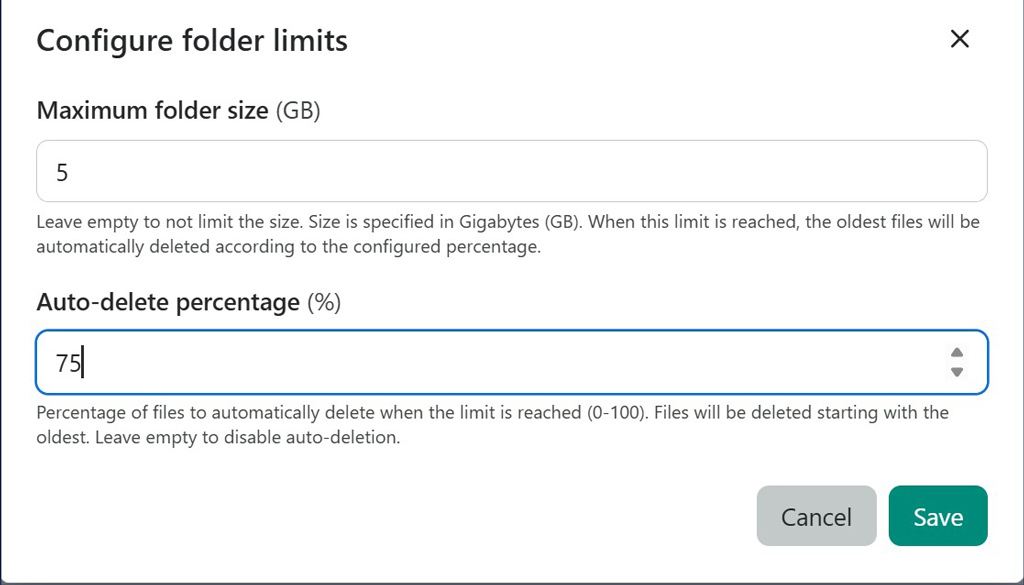Select the Maximum folder size input
The image size is (1024, 585).
tap(400, 171)
